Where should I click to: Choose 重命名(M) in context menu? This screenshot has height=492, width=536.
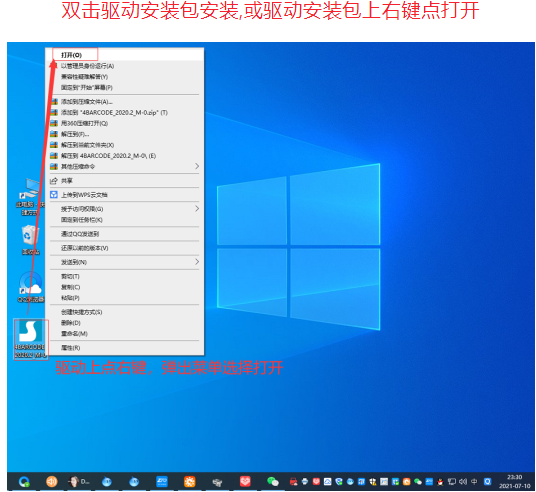tap(125, 334)
